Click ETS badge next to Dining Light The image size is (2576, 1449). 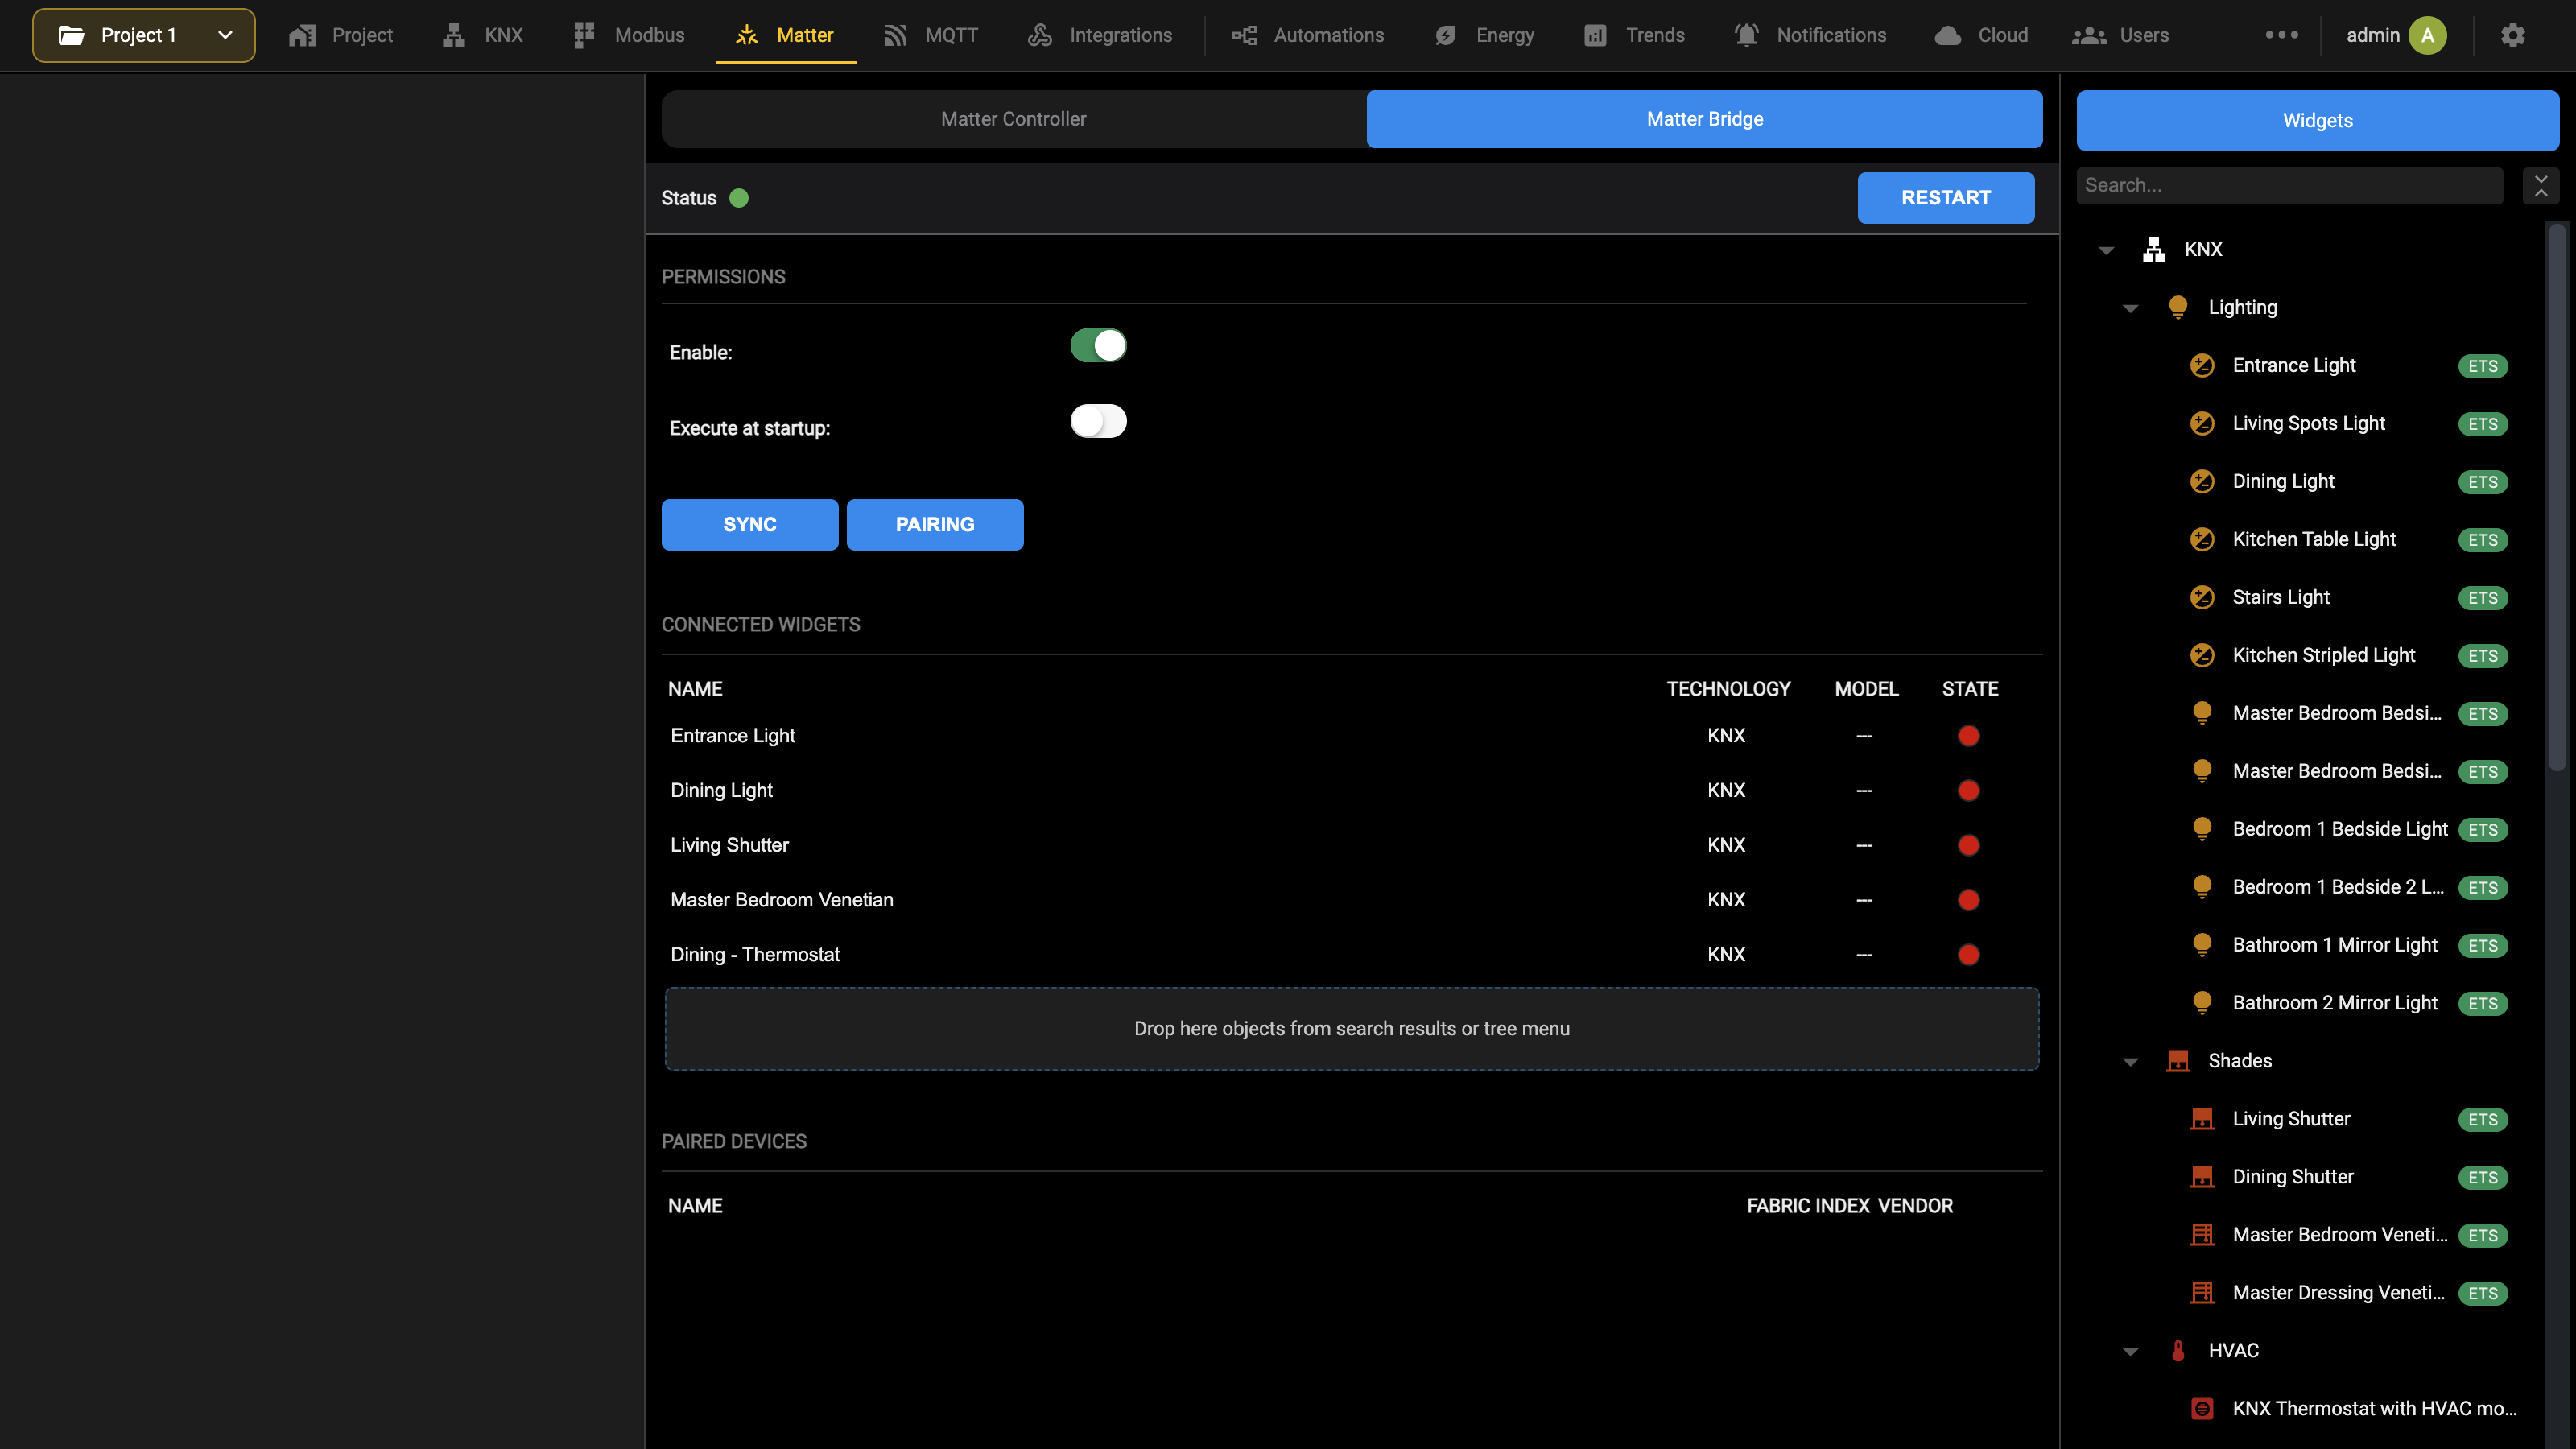pyautogui.click(x=2482, y=482)
